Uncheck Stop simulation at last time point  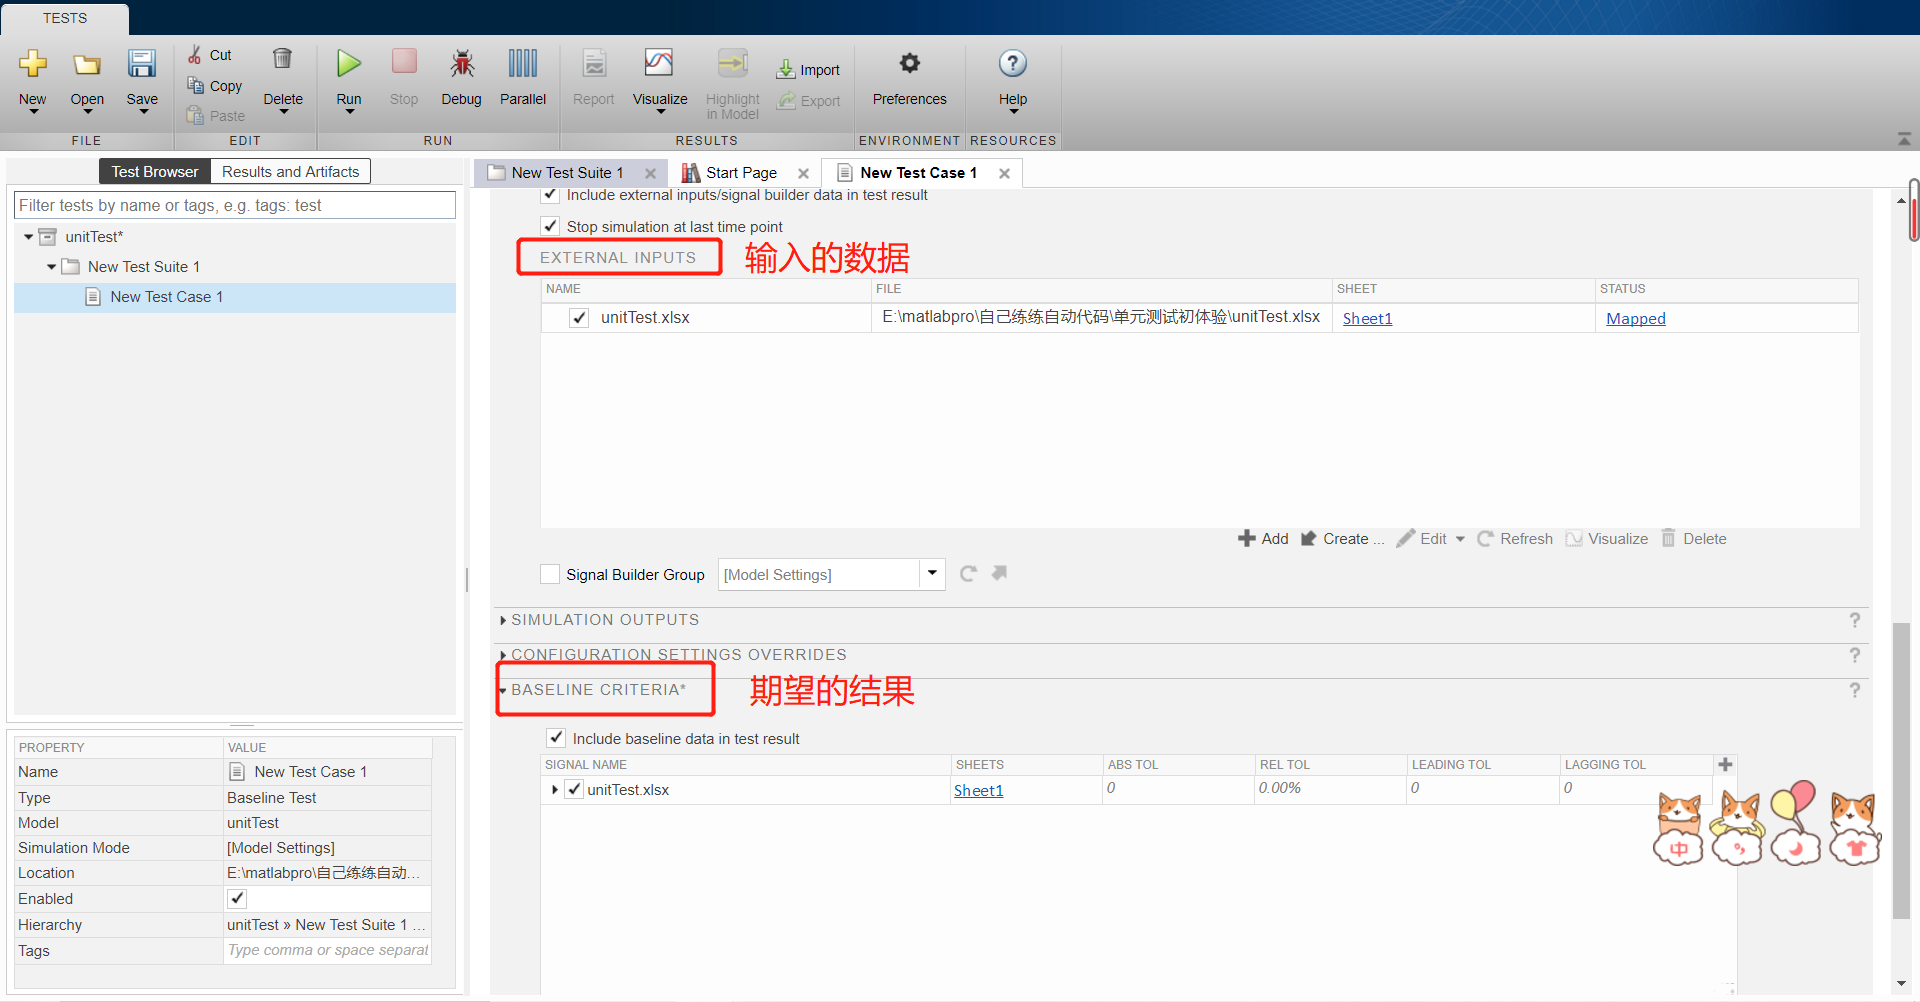pyautogui.click(x=550, y=225)
